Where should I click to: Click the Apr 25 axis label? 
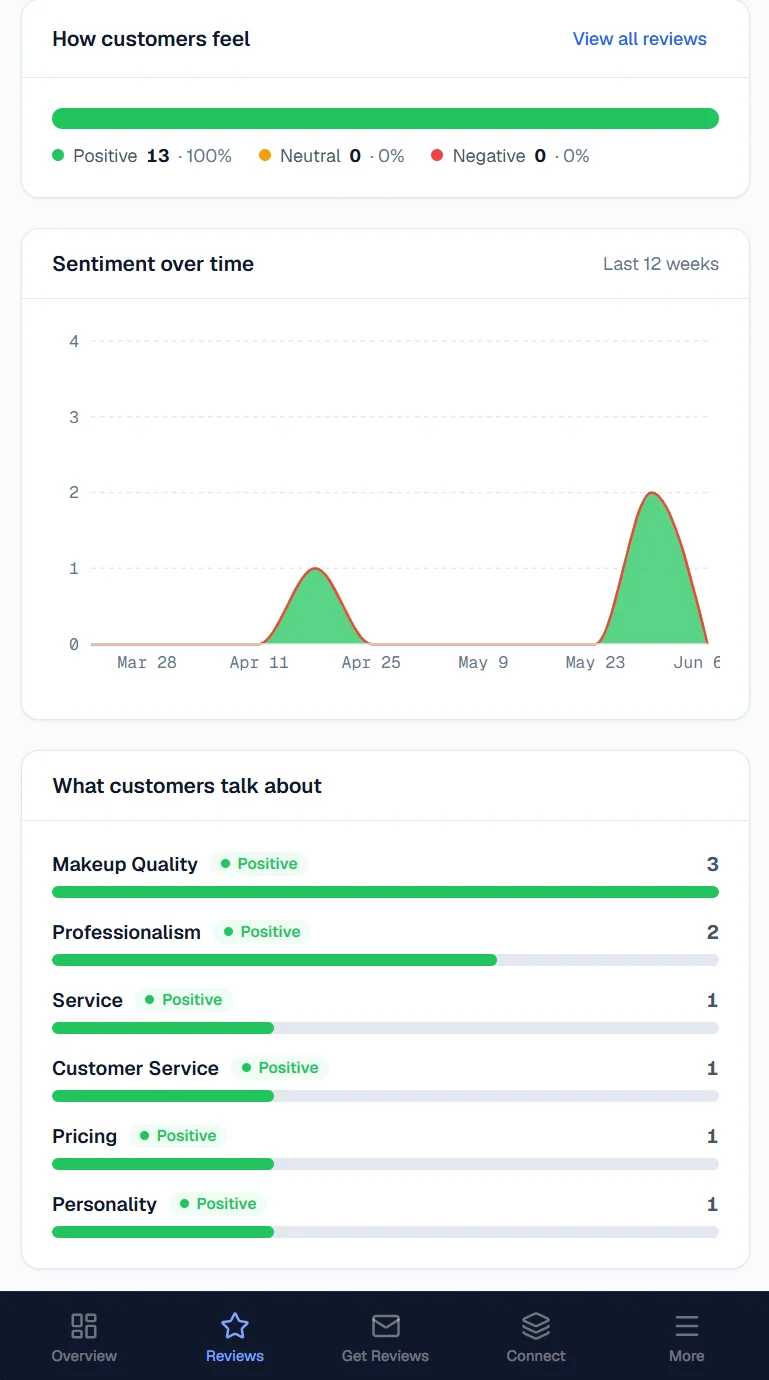pyautogui.click(x=371, y=662)
